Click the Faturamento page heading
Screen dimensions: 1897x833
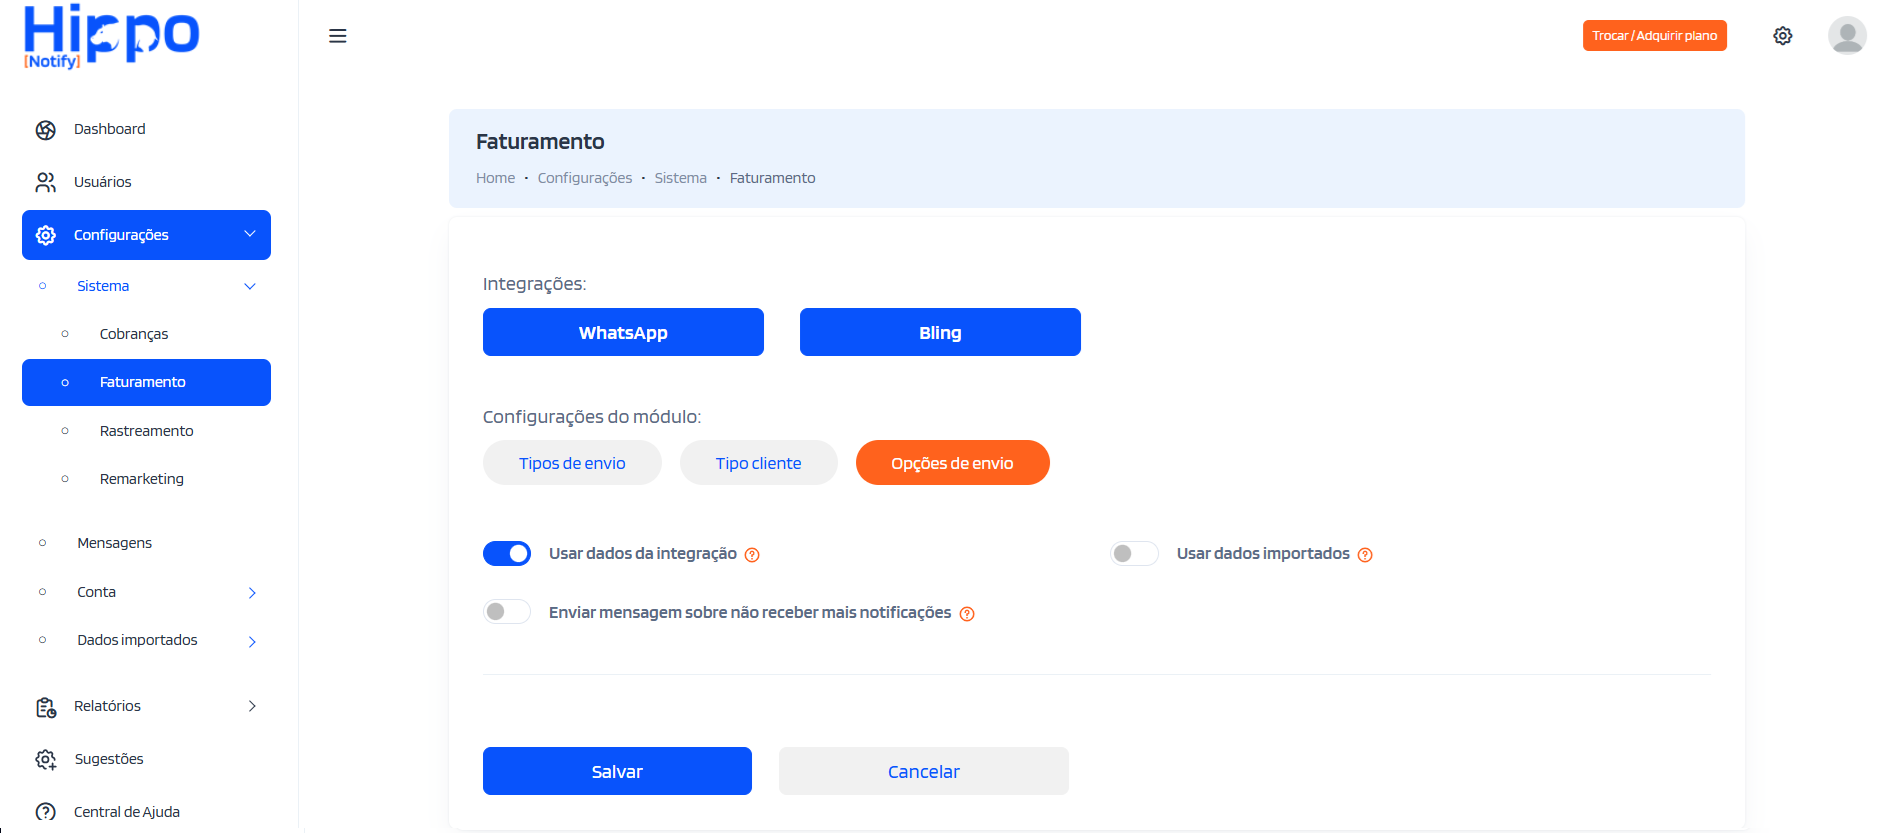(540, 142)
